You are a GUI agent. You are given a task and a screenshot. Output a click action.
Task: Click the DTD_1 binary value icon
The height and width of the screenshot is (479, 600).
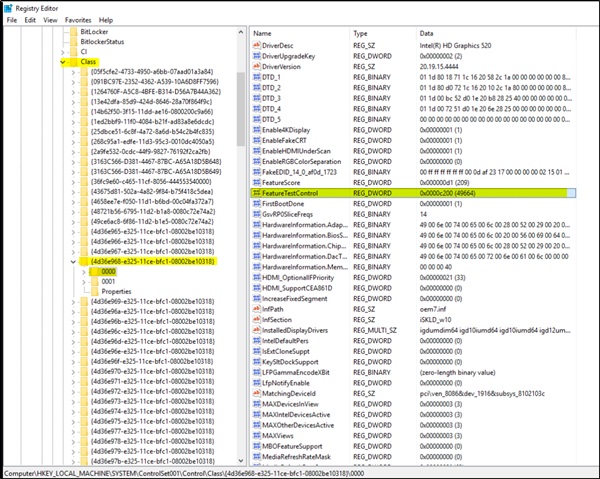point(256,77)
